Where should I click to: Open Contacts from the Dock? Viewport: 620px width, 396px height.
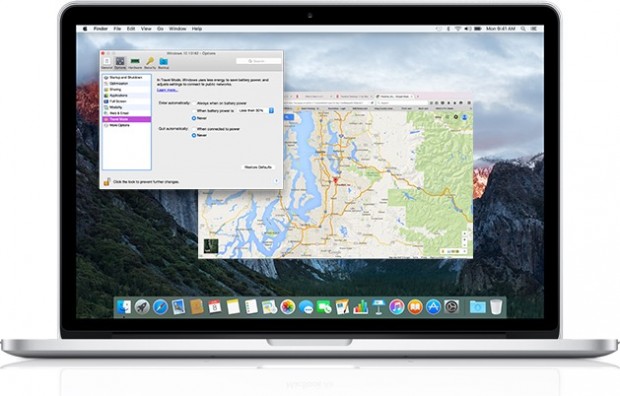pyautogui.click(x=197, y=307)
